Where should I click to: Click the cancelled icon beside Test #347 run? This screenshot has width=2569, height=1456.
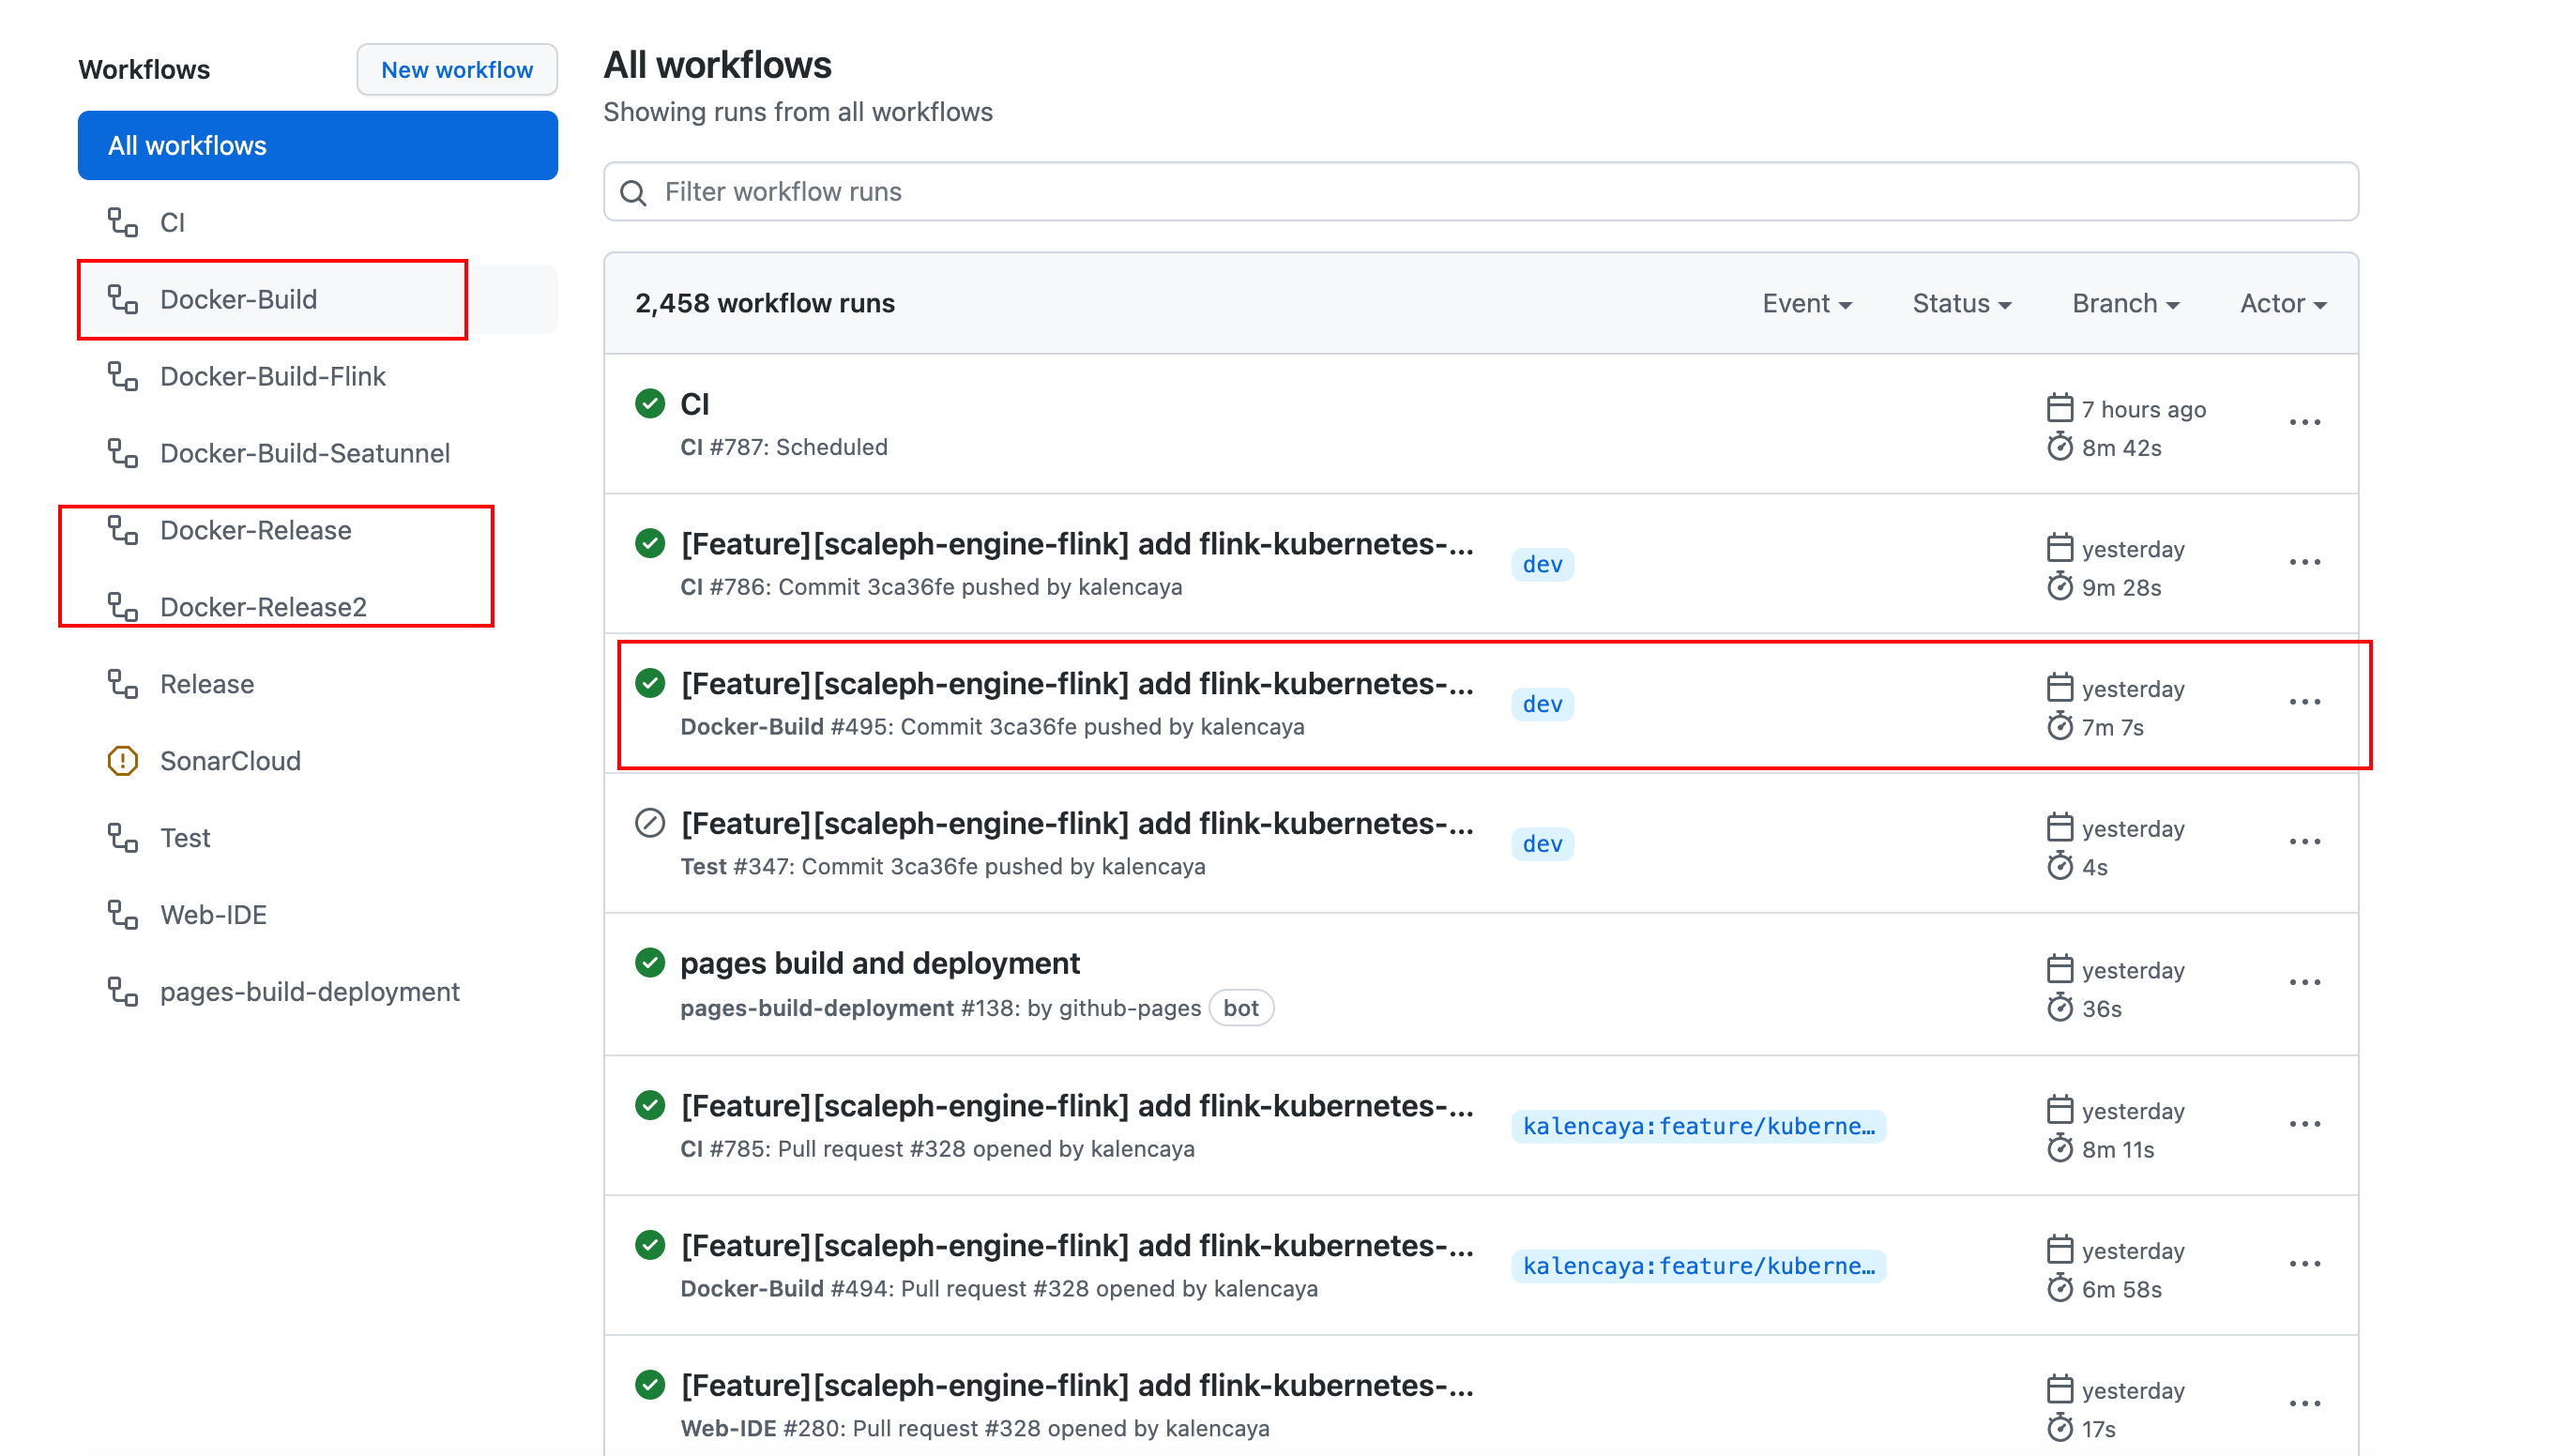tap(650, 823)
